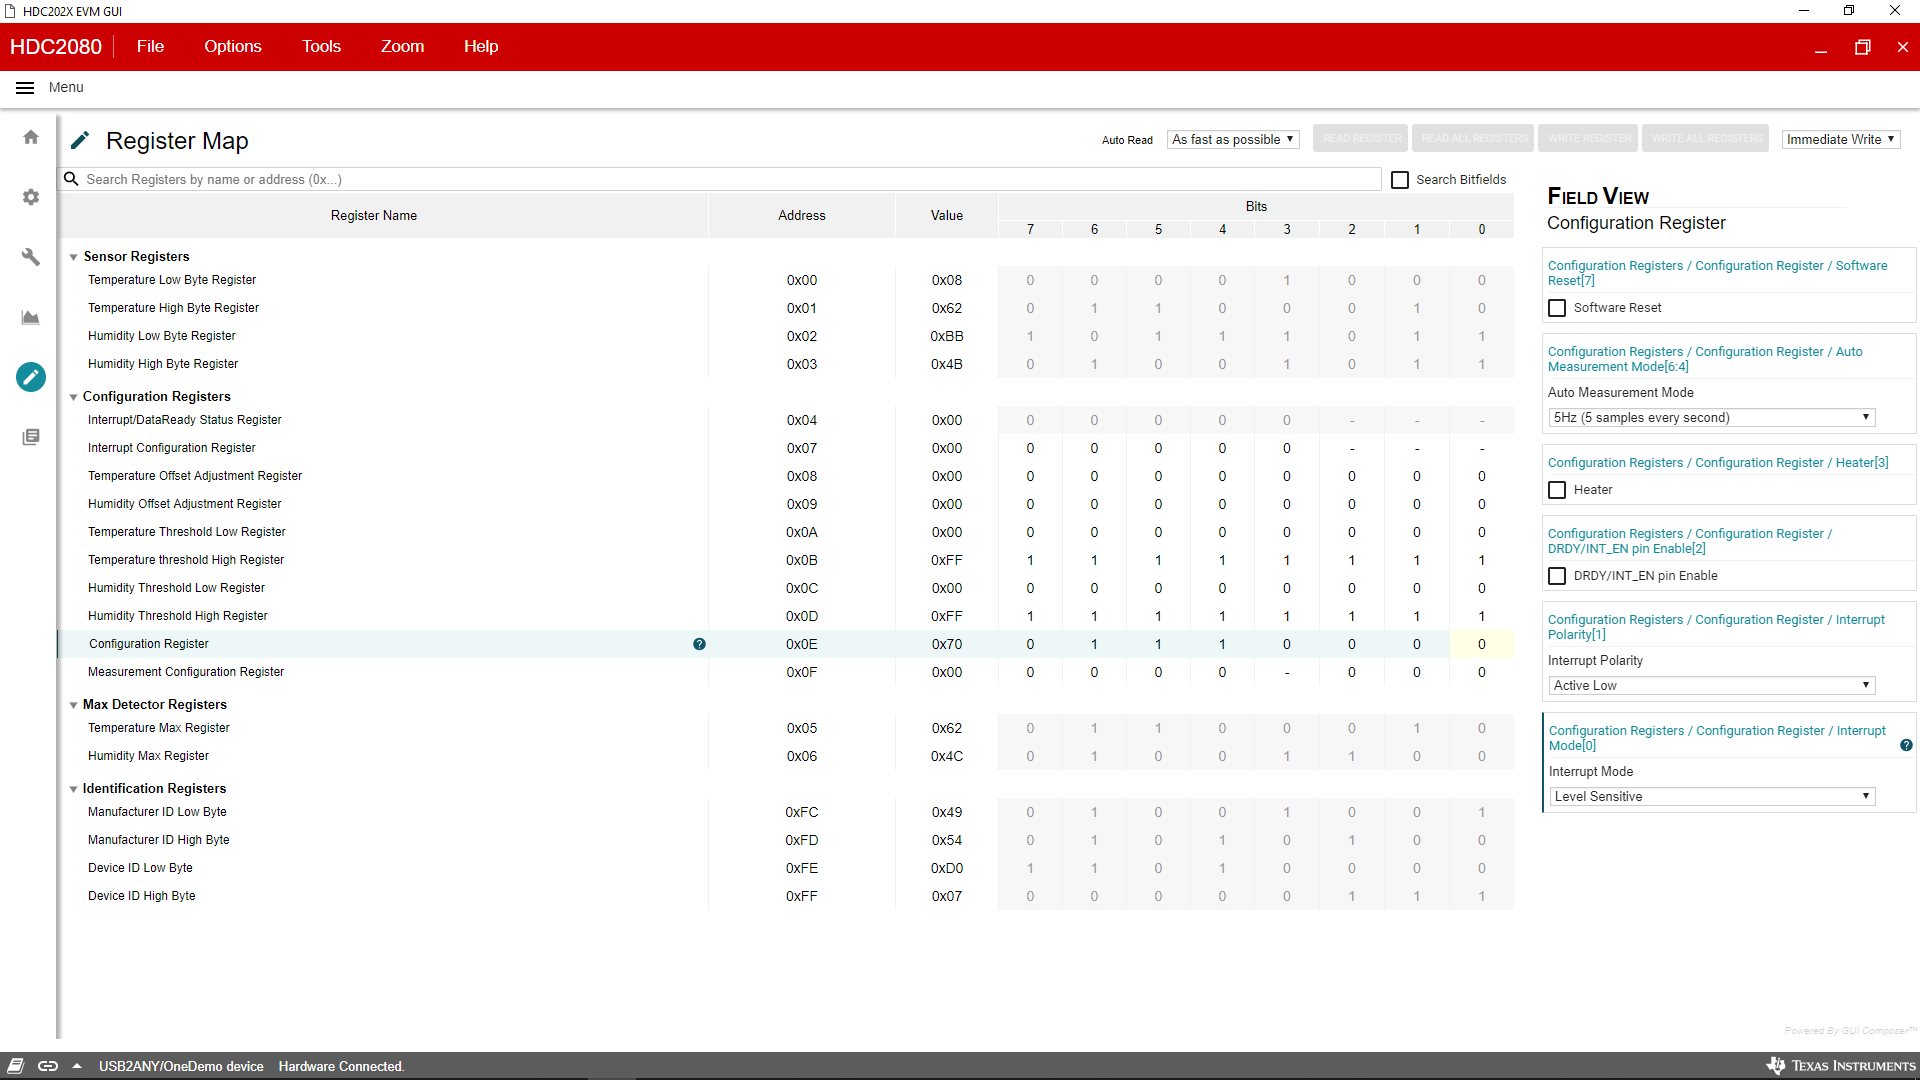Open Immediate Write mode dropdown
1920x1080 pixels.
tap(1841, 139)
